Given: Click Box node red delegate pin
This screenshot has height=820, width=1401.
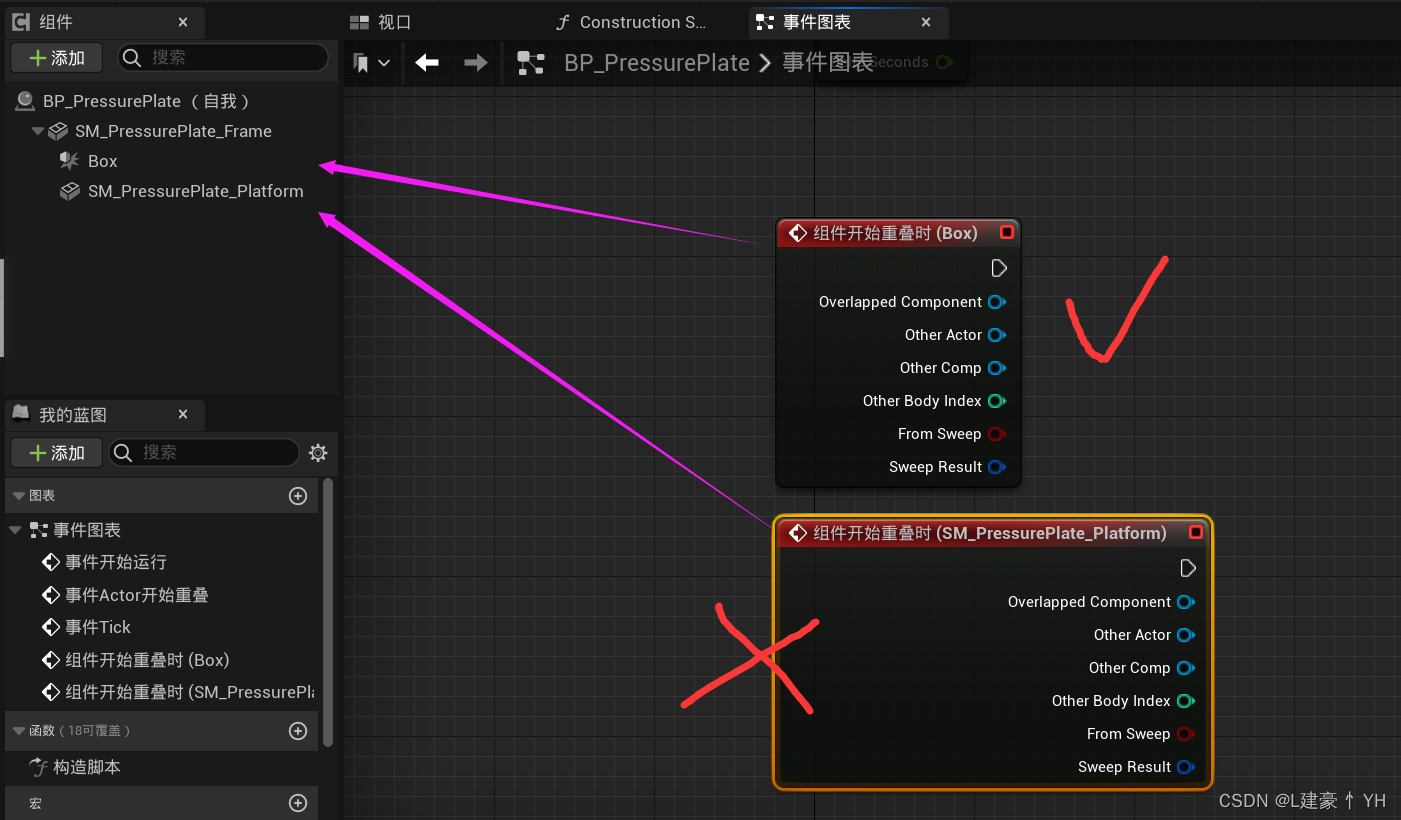Looking at the screenshot, I should click(x=1007, y=232).
